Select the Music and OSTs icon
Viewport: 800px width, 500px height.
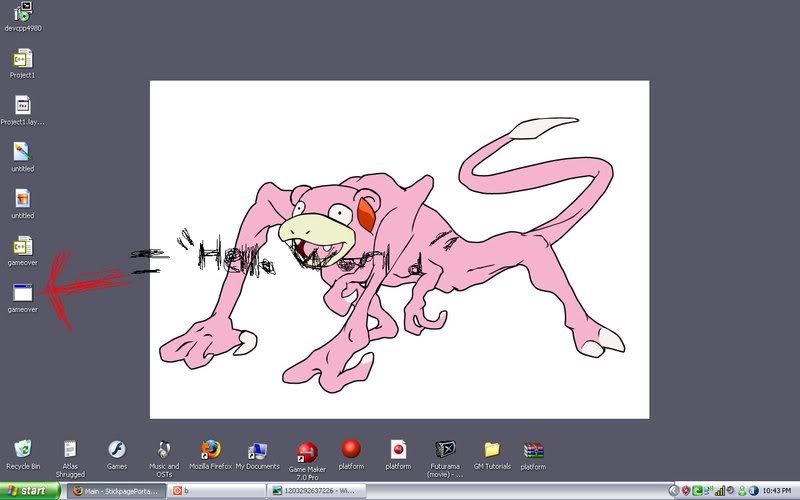point(164,449)
